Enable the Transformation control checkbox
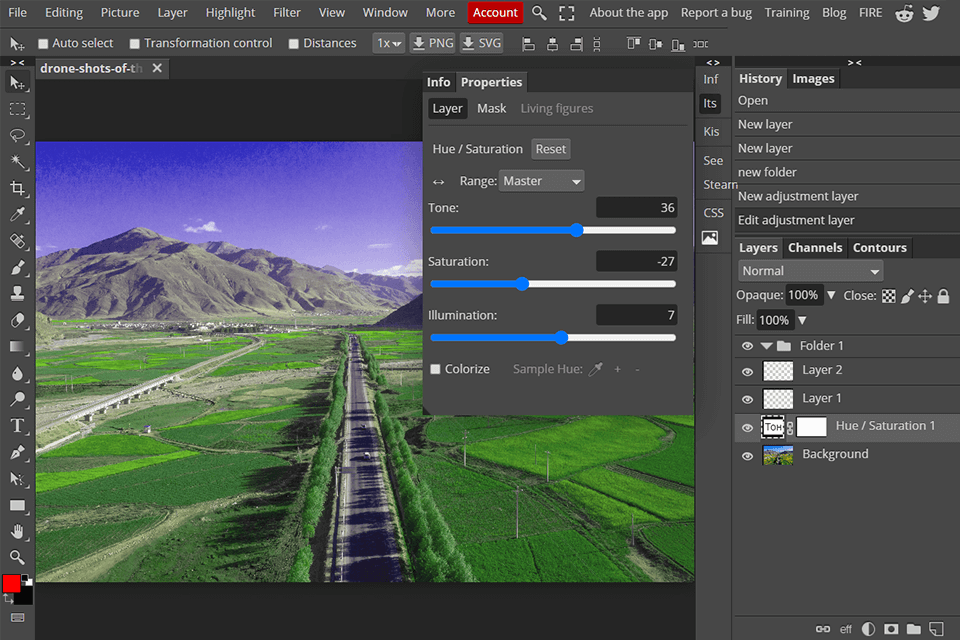 click(x=135, y=43)
